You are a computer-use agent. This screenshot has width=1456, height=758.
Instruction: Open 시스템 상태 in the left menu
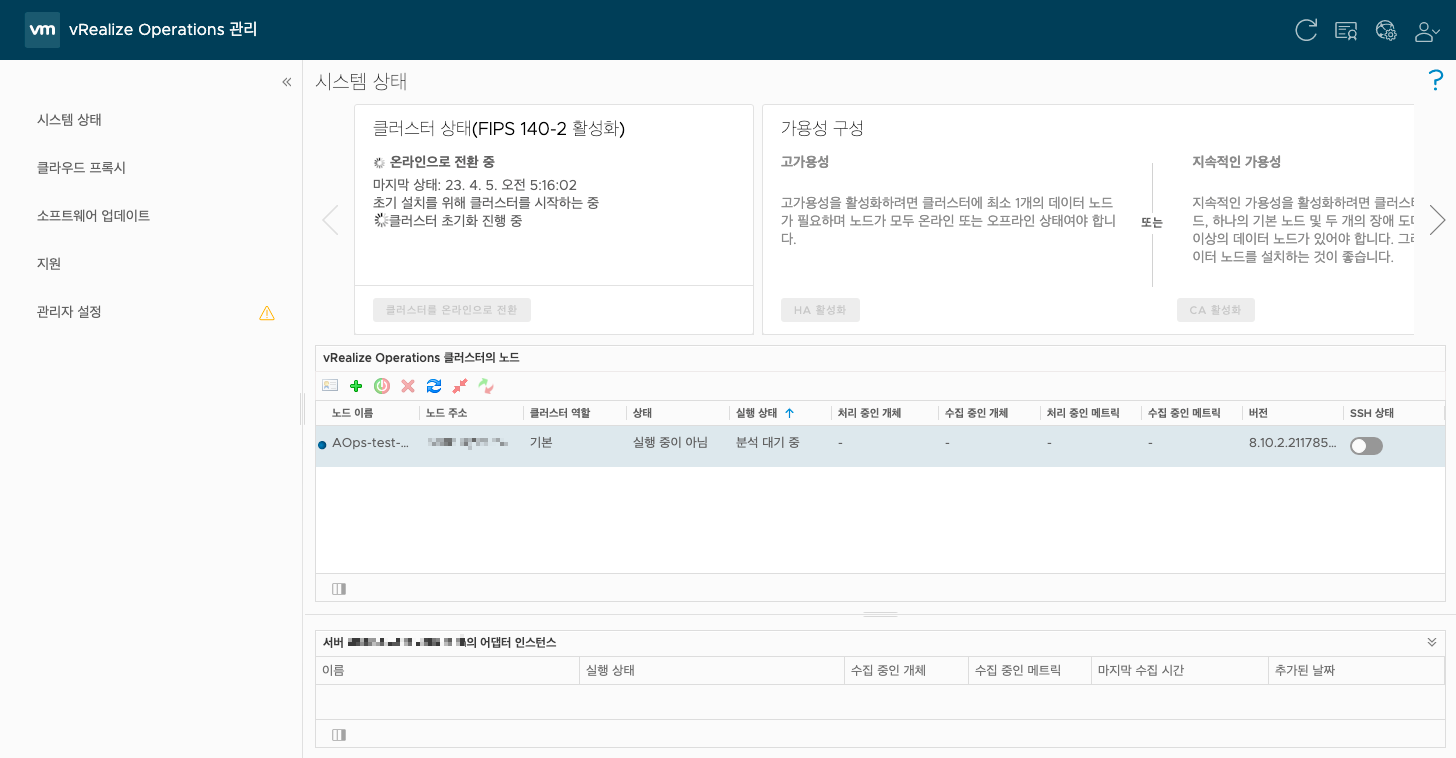69,120
